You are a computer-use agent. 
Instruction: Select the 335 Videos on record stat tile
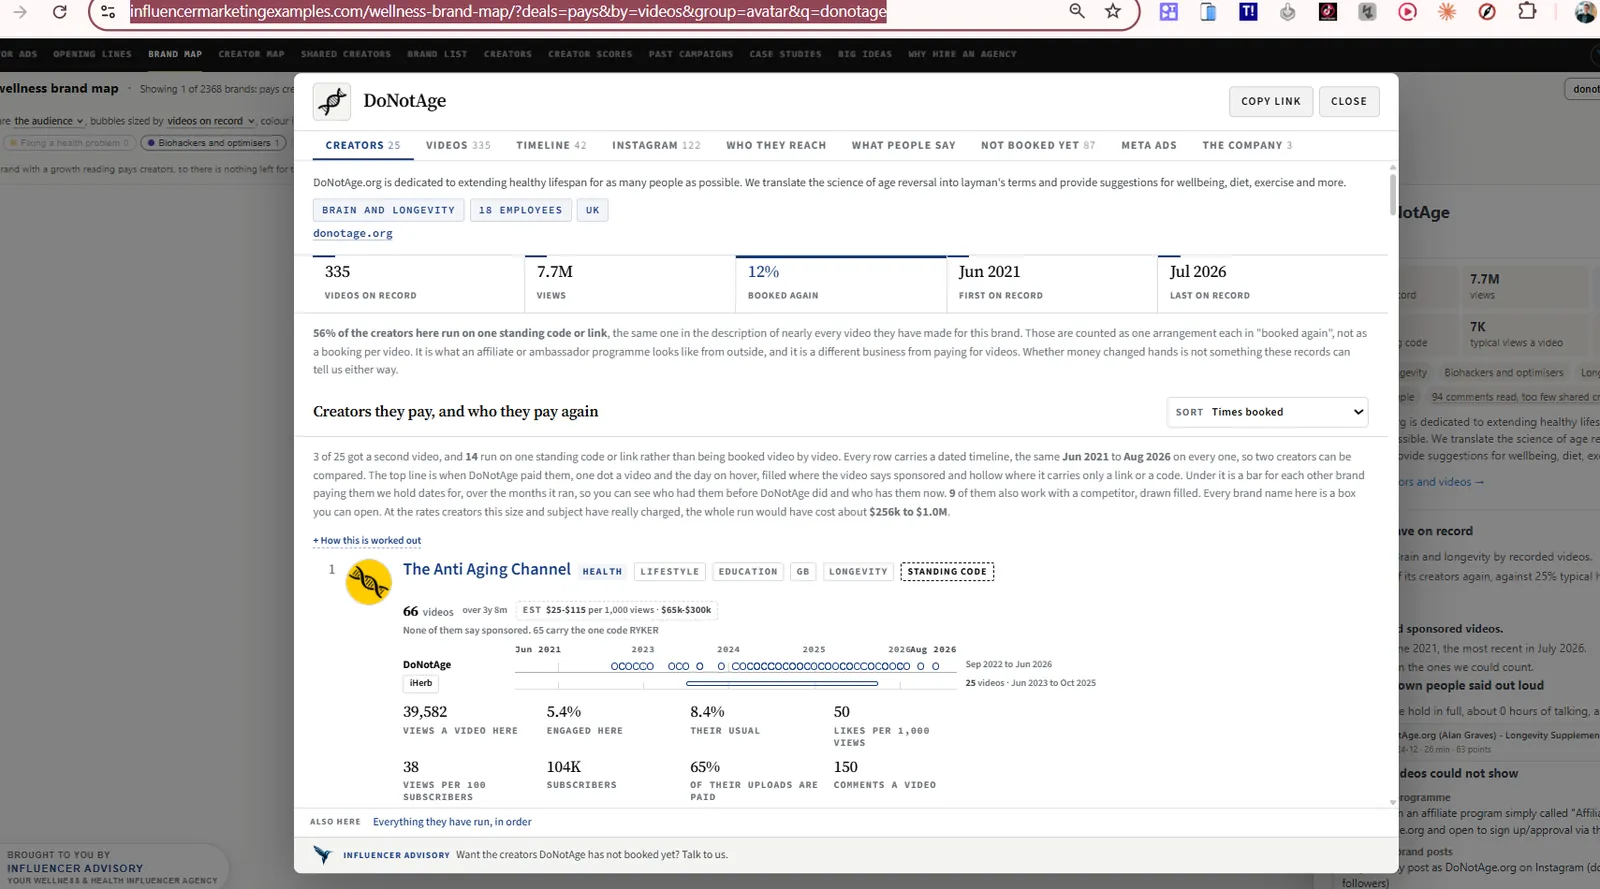[x=418, y=283]
